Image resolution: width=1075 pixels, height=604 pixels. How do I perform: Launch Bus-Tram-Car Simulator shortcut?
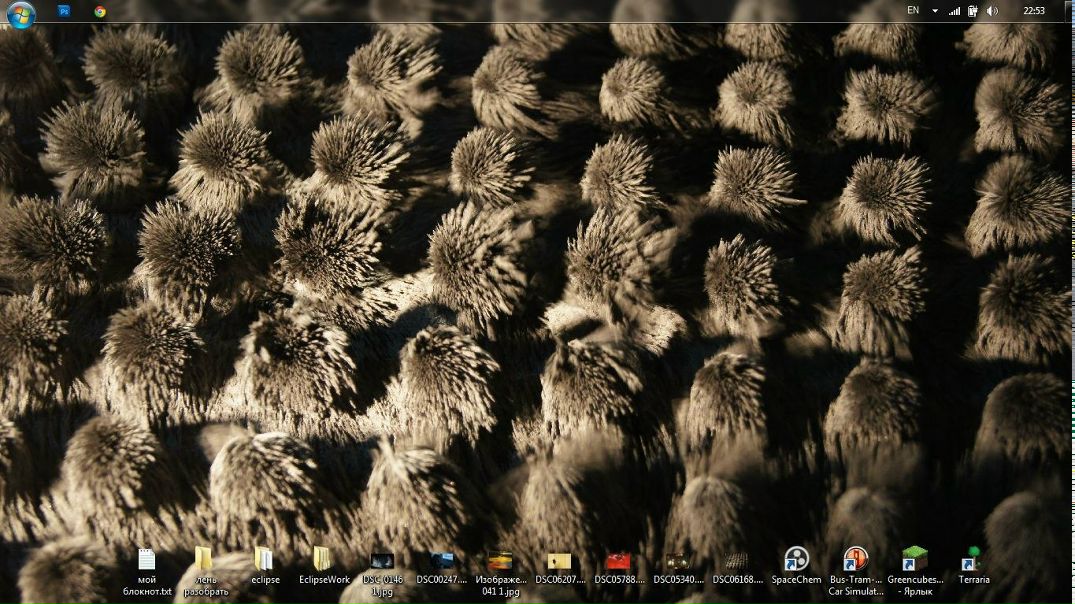point(856,560)
